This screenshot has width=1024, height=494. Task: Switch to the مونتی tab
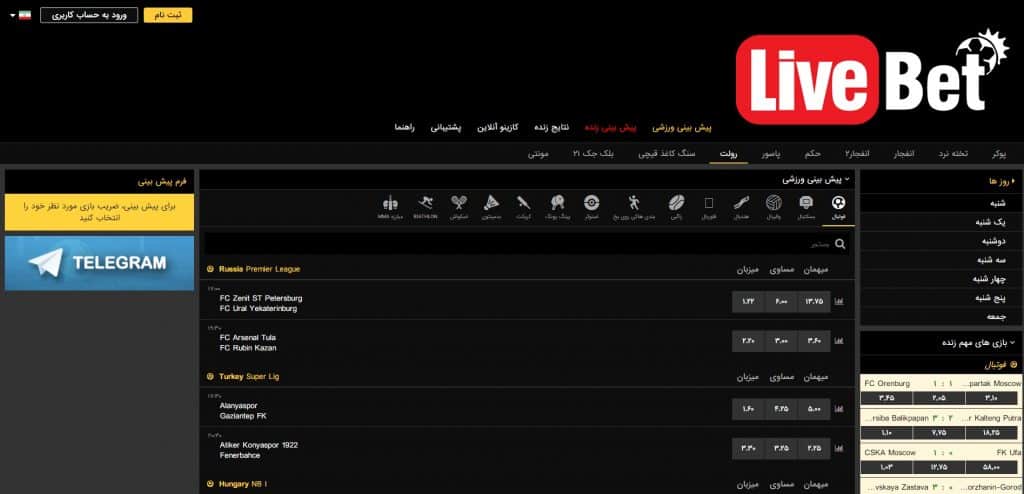pyautogui.click(x=538, y=154)
